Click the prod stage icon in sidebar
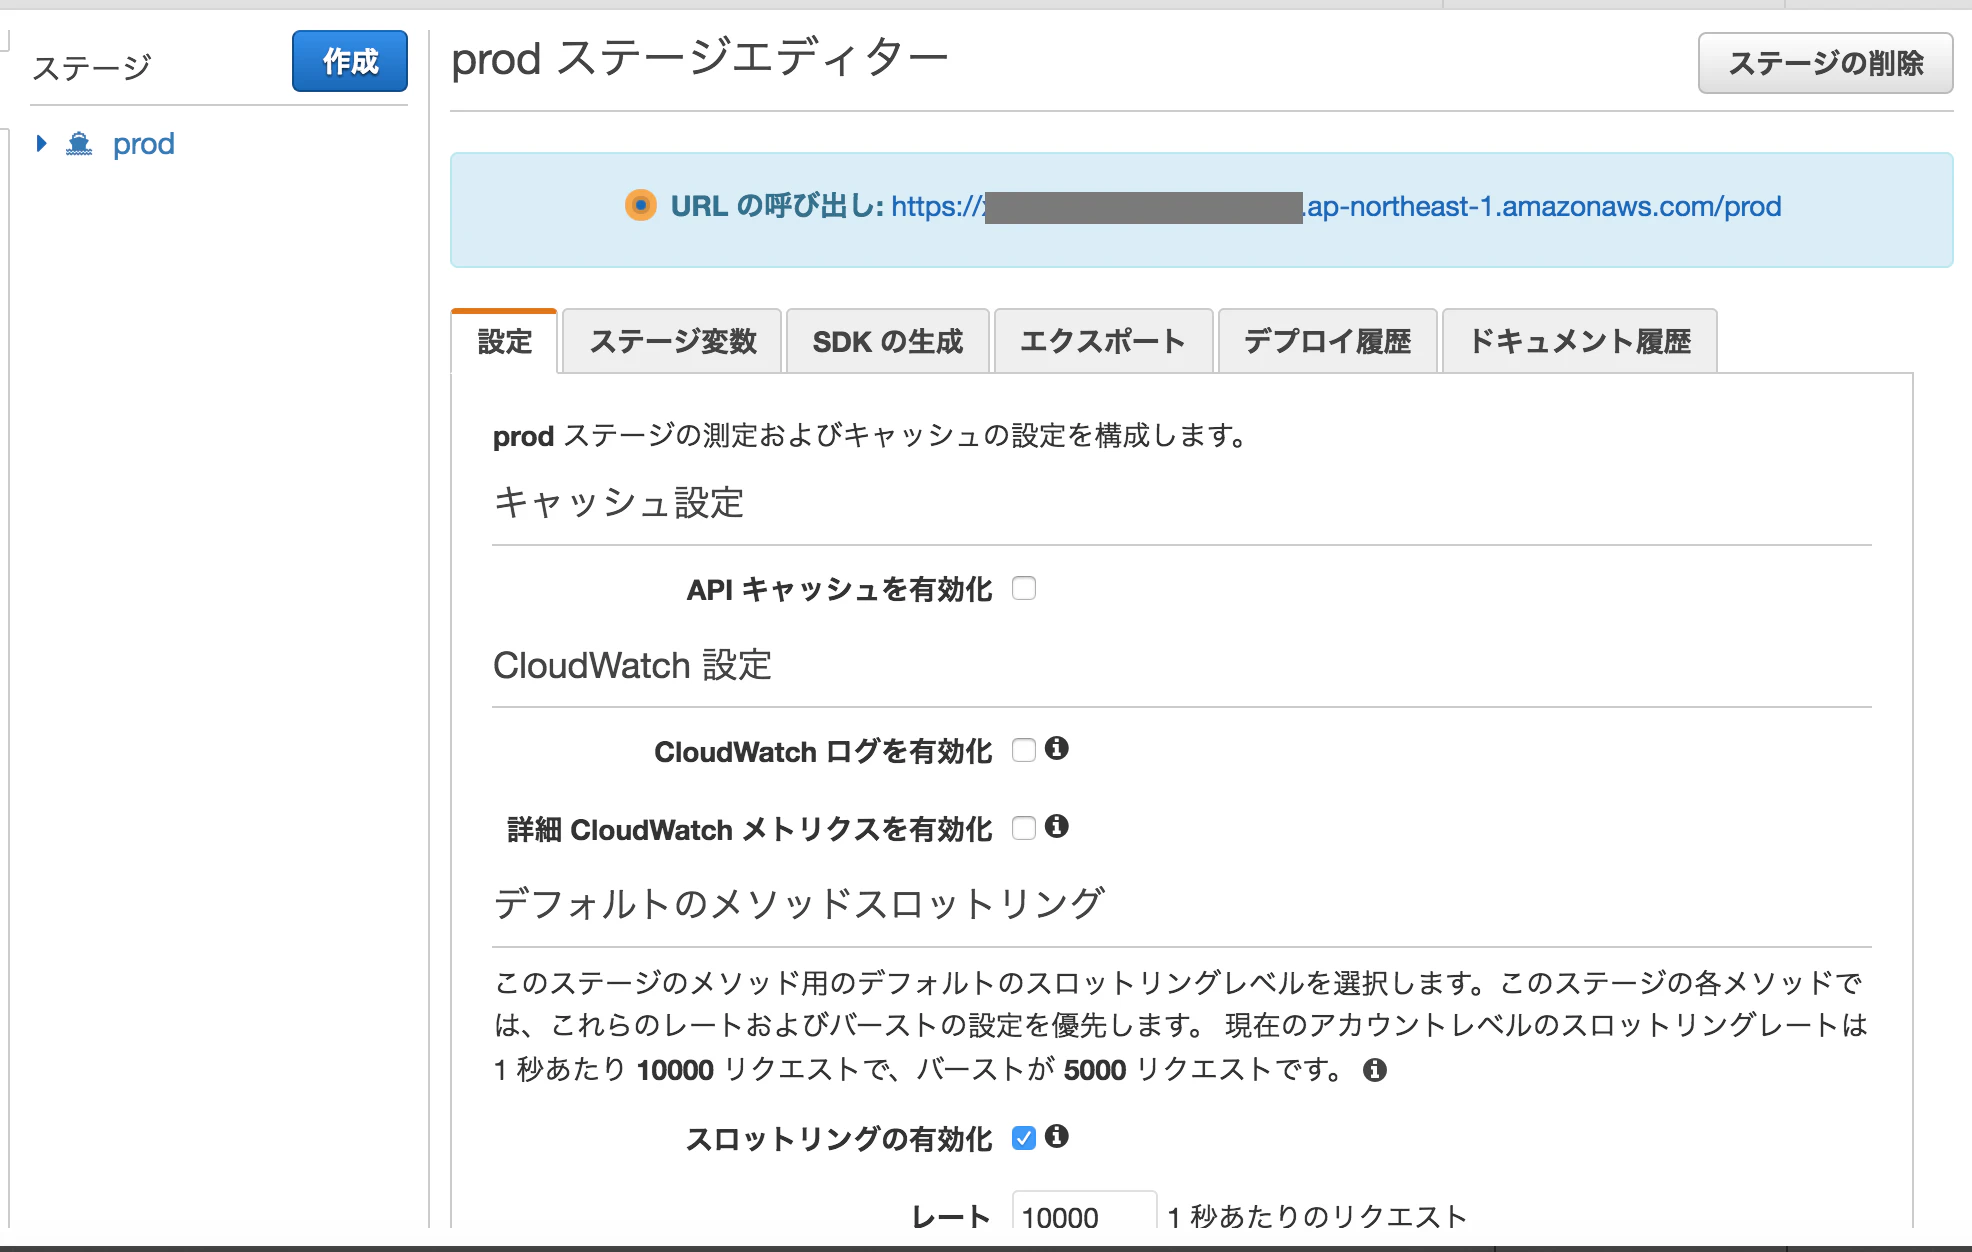Viewport: 1972px width, 1252px height. pyautogui.click(x=79, y=144)
